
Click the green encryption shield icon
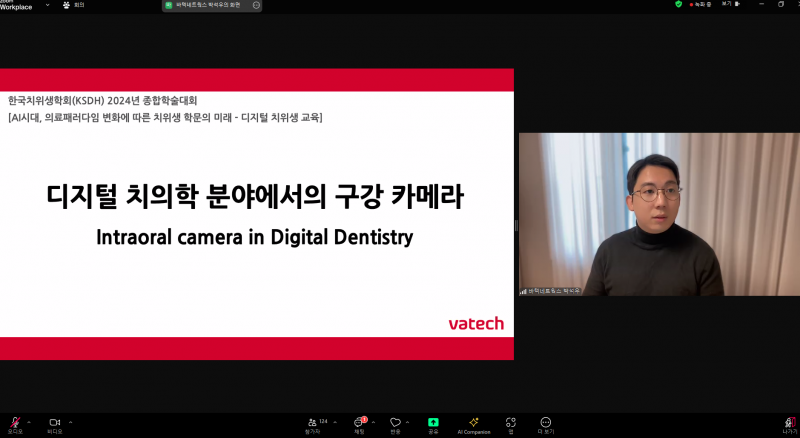click(x=678, y=4)
